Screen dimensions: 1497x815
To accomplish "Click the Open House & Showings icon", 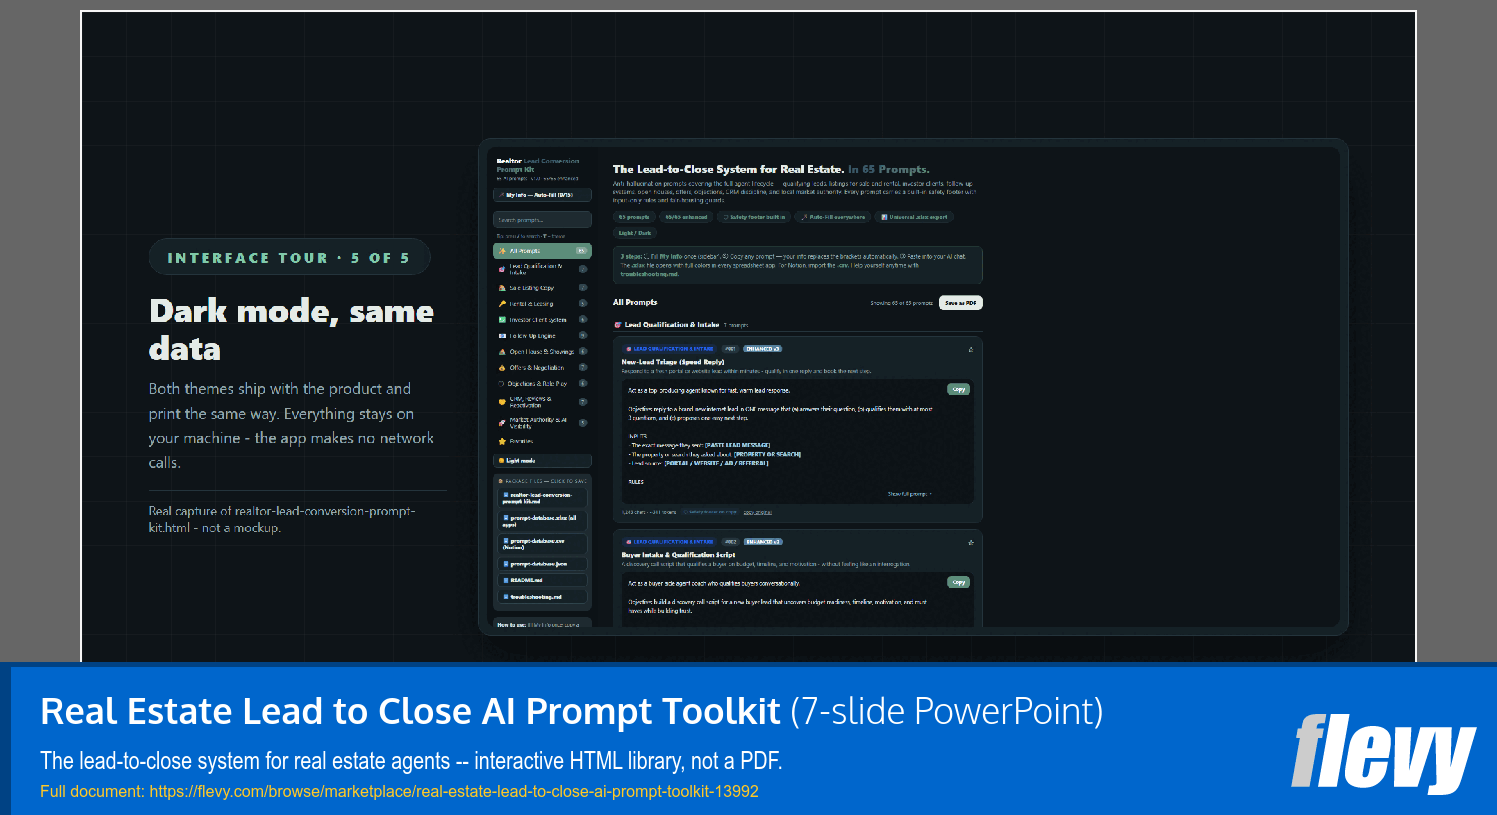I will (502, 352).
